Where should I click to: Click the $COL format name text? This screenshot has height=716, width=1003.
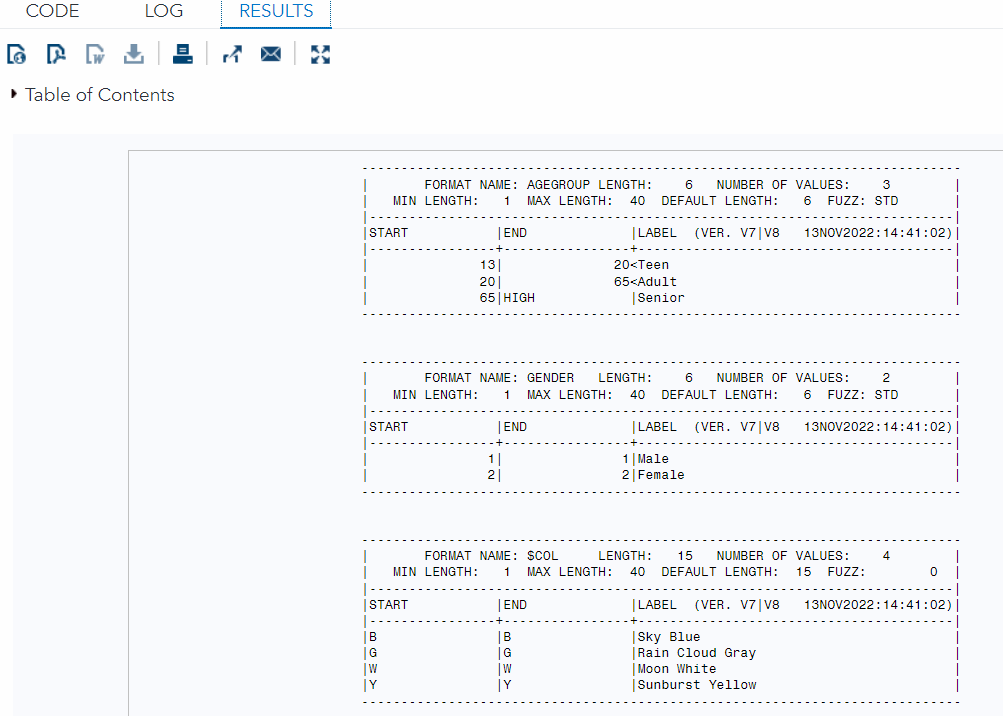click(x=542, y=556)
